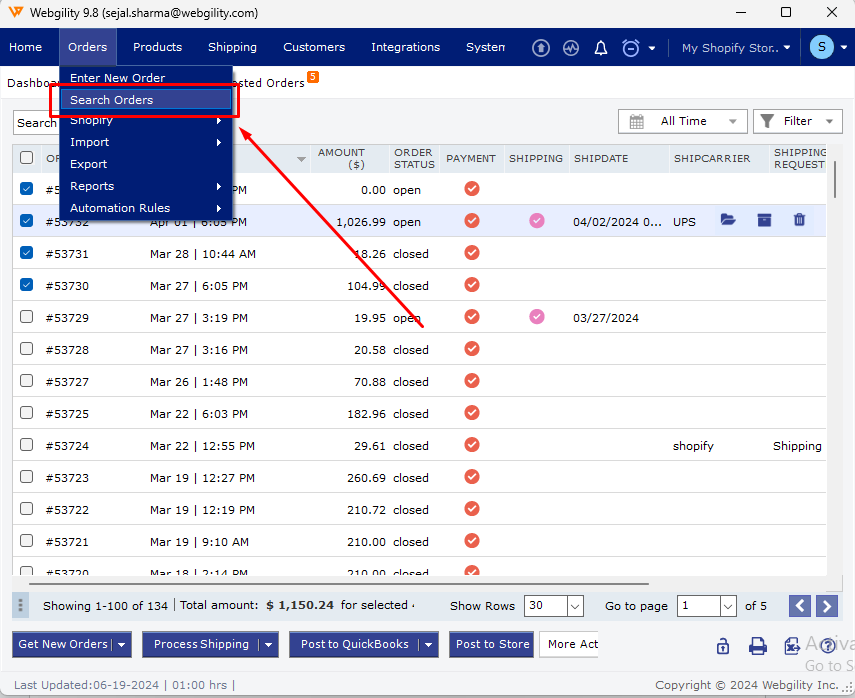The image size is (855, 698).
Task: Expand the Filter dropdown arrow
Action: (x=829, y=122)
